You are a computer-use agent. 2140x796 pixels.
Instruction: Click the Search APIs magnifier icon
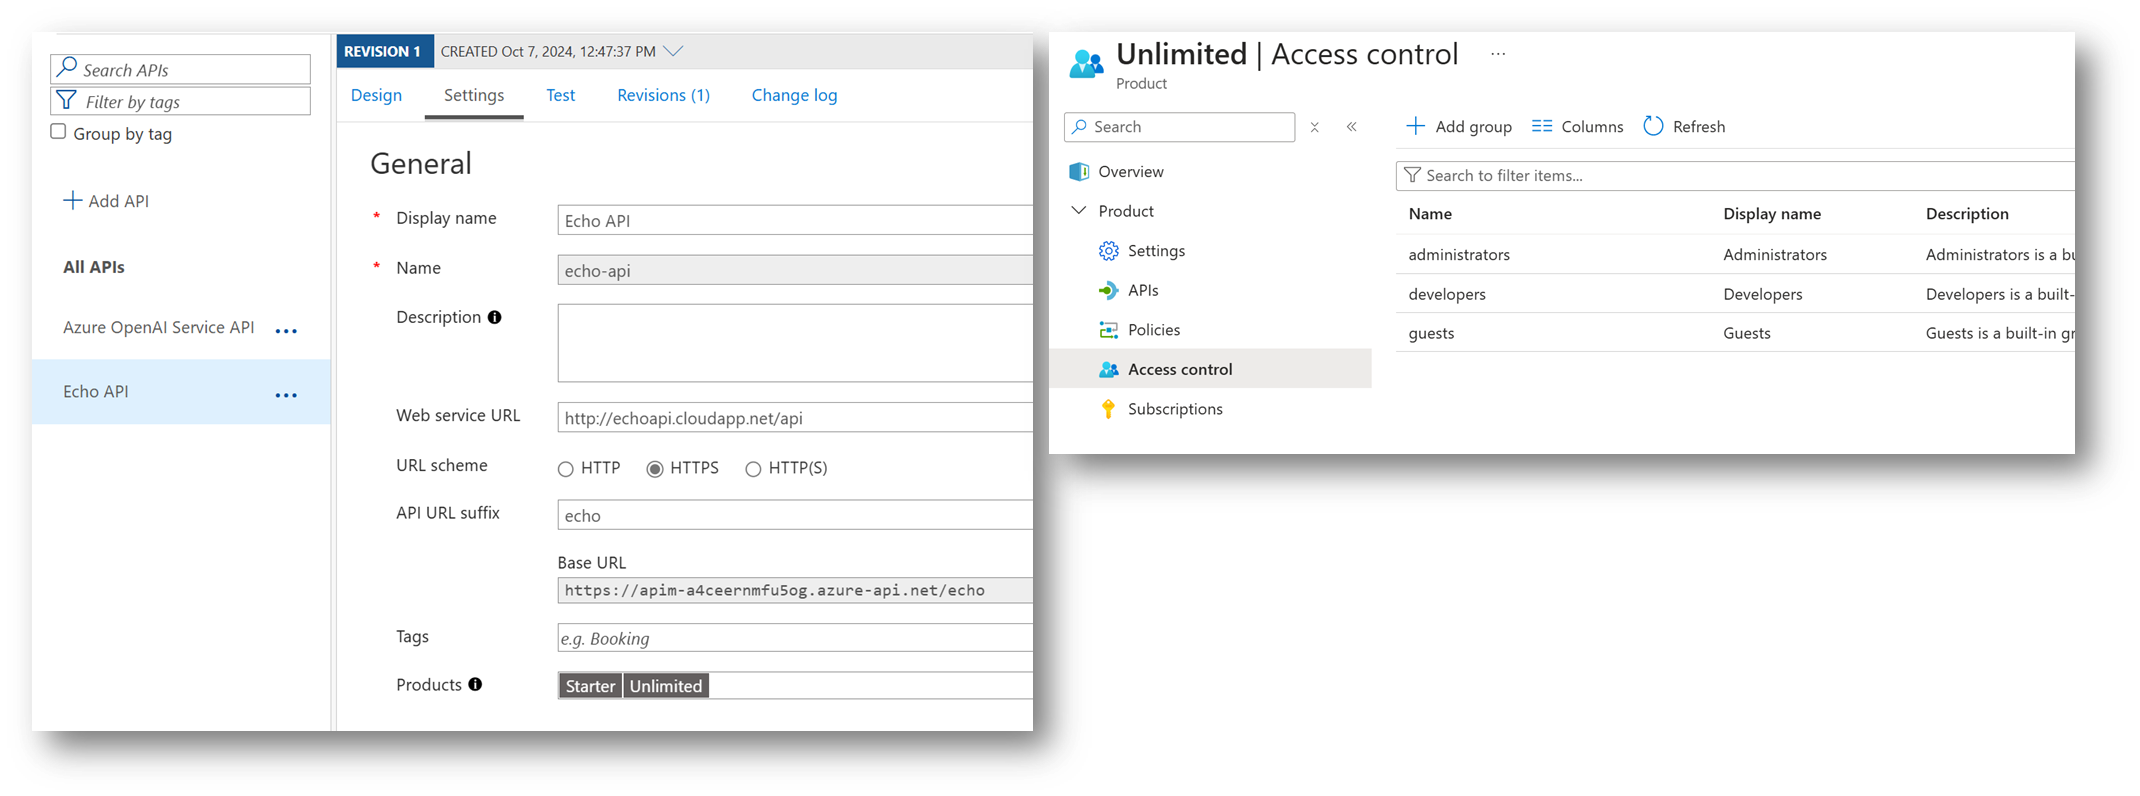[67, 68]
